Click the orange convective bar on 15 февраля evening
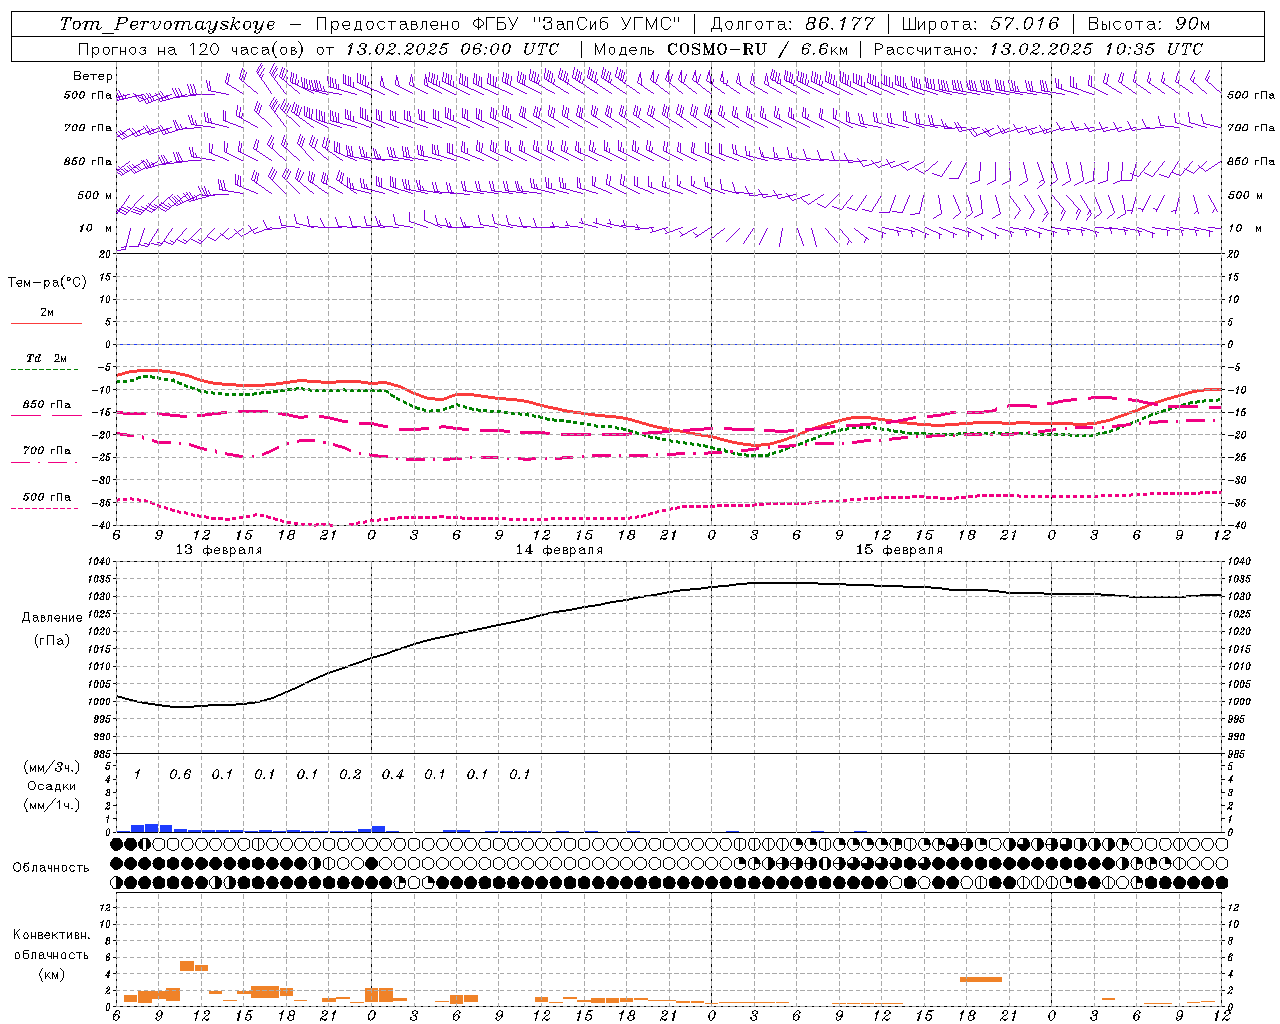Image resolution: width=1280 pixels, height=1024 pixels. click(x=981, y=979)
